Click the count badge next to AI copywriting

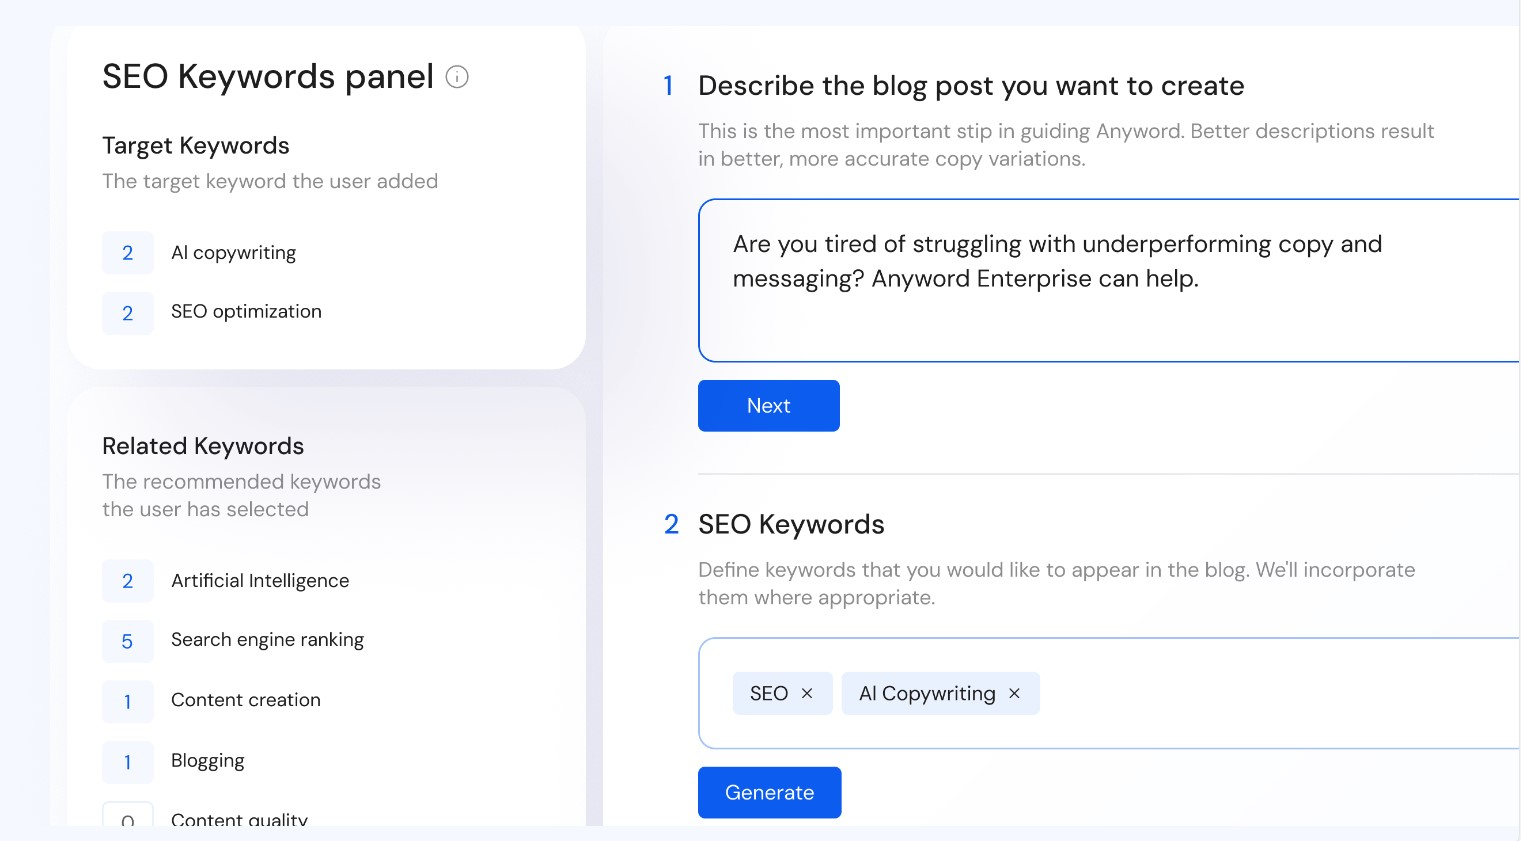[x=128, y=253]
